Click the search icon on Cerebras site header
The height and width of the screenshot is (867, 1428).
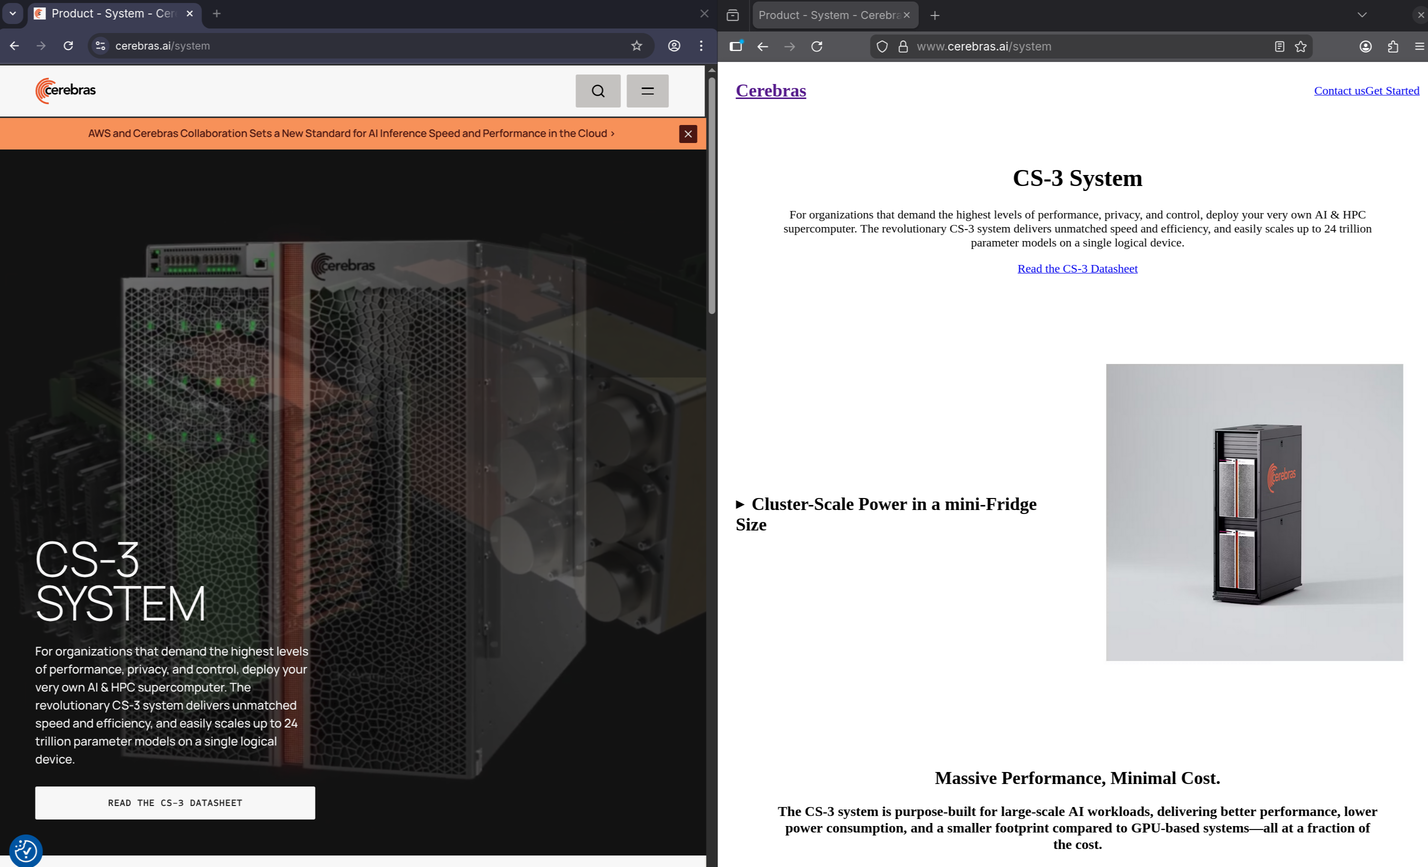click(598, 91)
